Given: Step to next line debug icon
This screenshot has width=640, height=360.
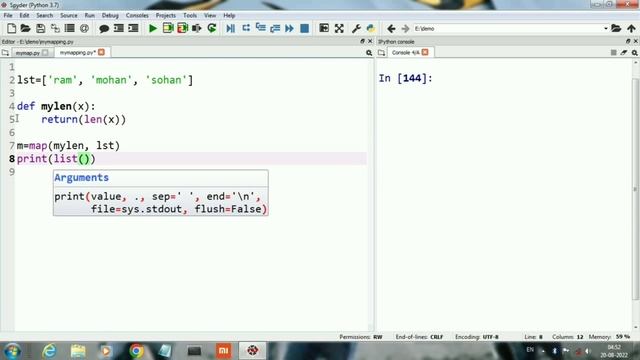Looking at the screenshot, I should 246,28.
